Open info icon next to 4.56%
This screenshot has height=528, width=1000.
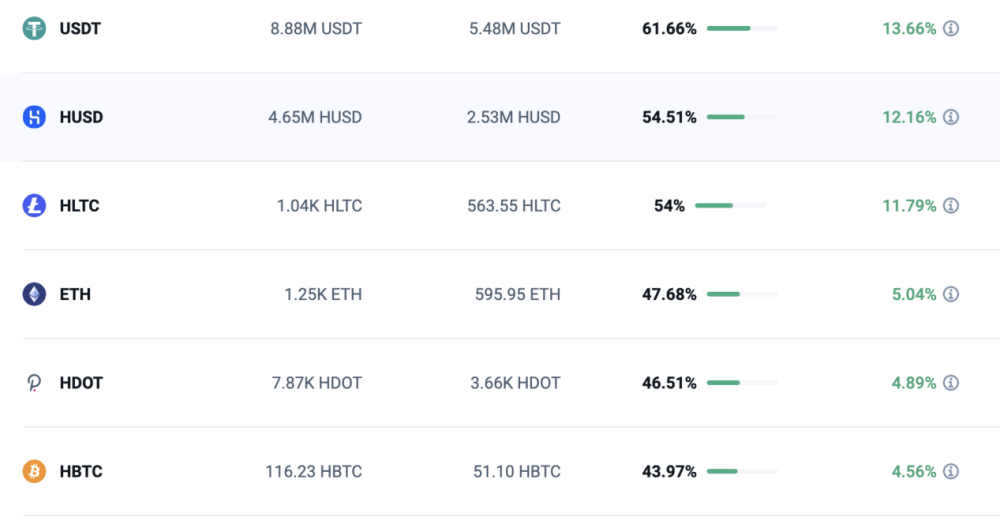pyautogui.click(x=951, y=471)
